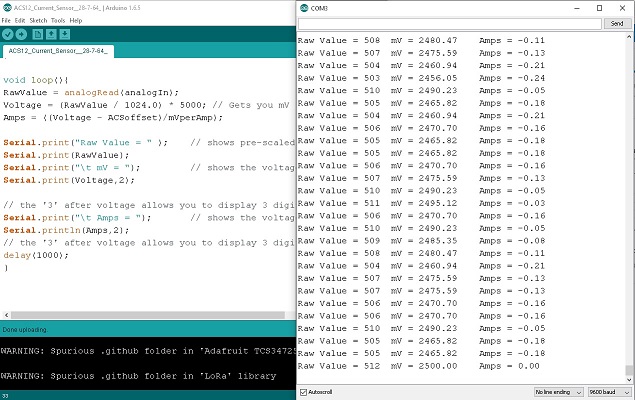635x400 pixels.
Task: Select the ACS12_Current_Sensor sketch tab
Action: (x=58, y=51)
